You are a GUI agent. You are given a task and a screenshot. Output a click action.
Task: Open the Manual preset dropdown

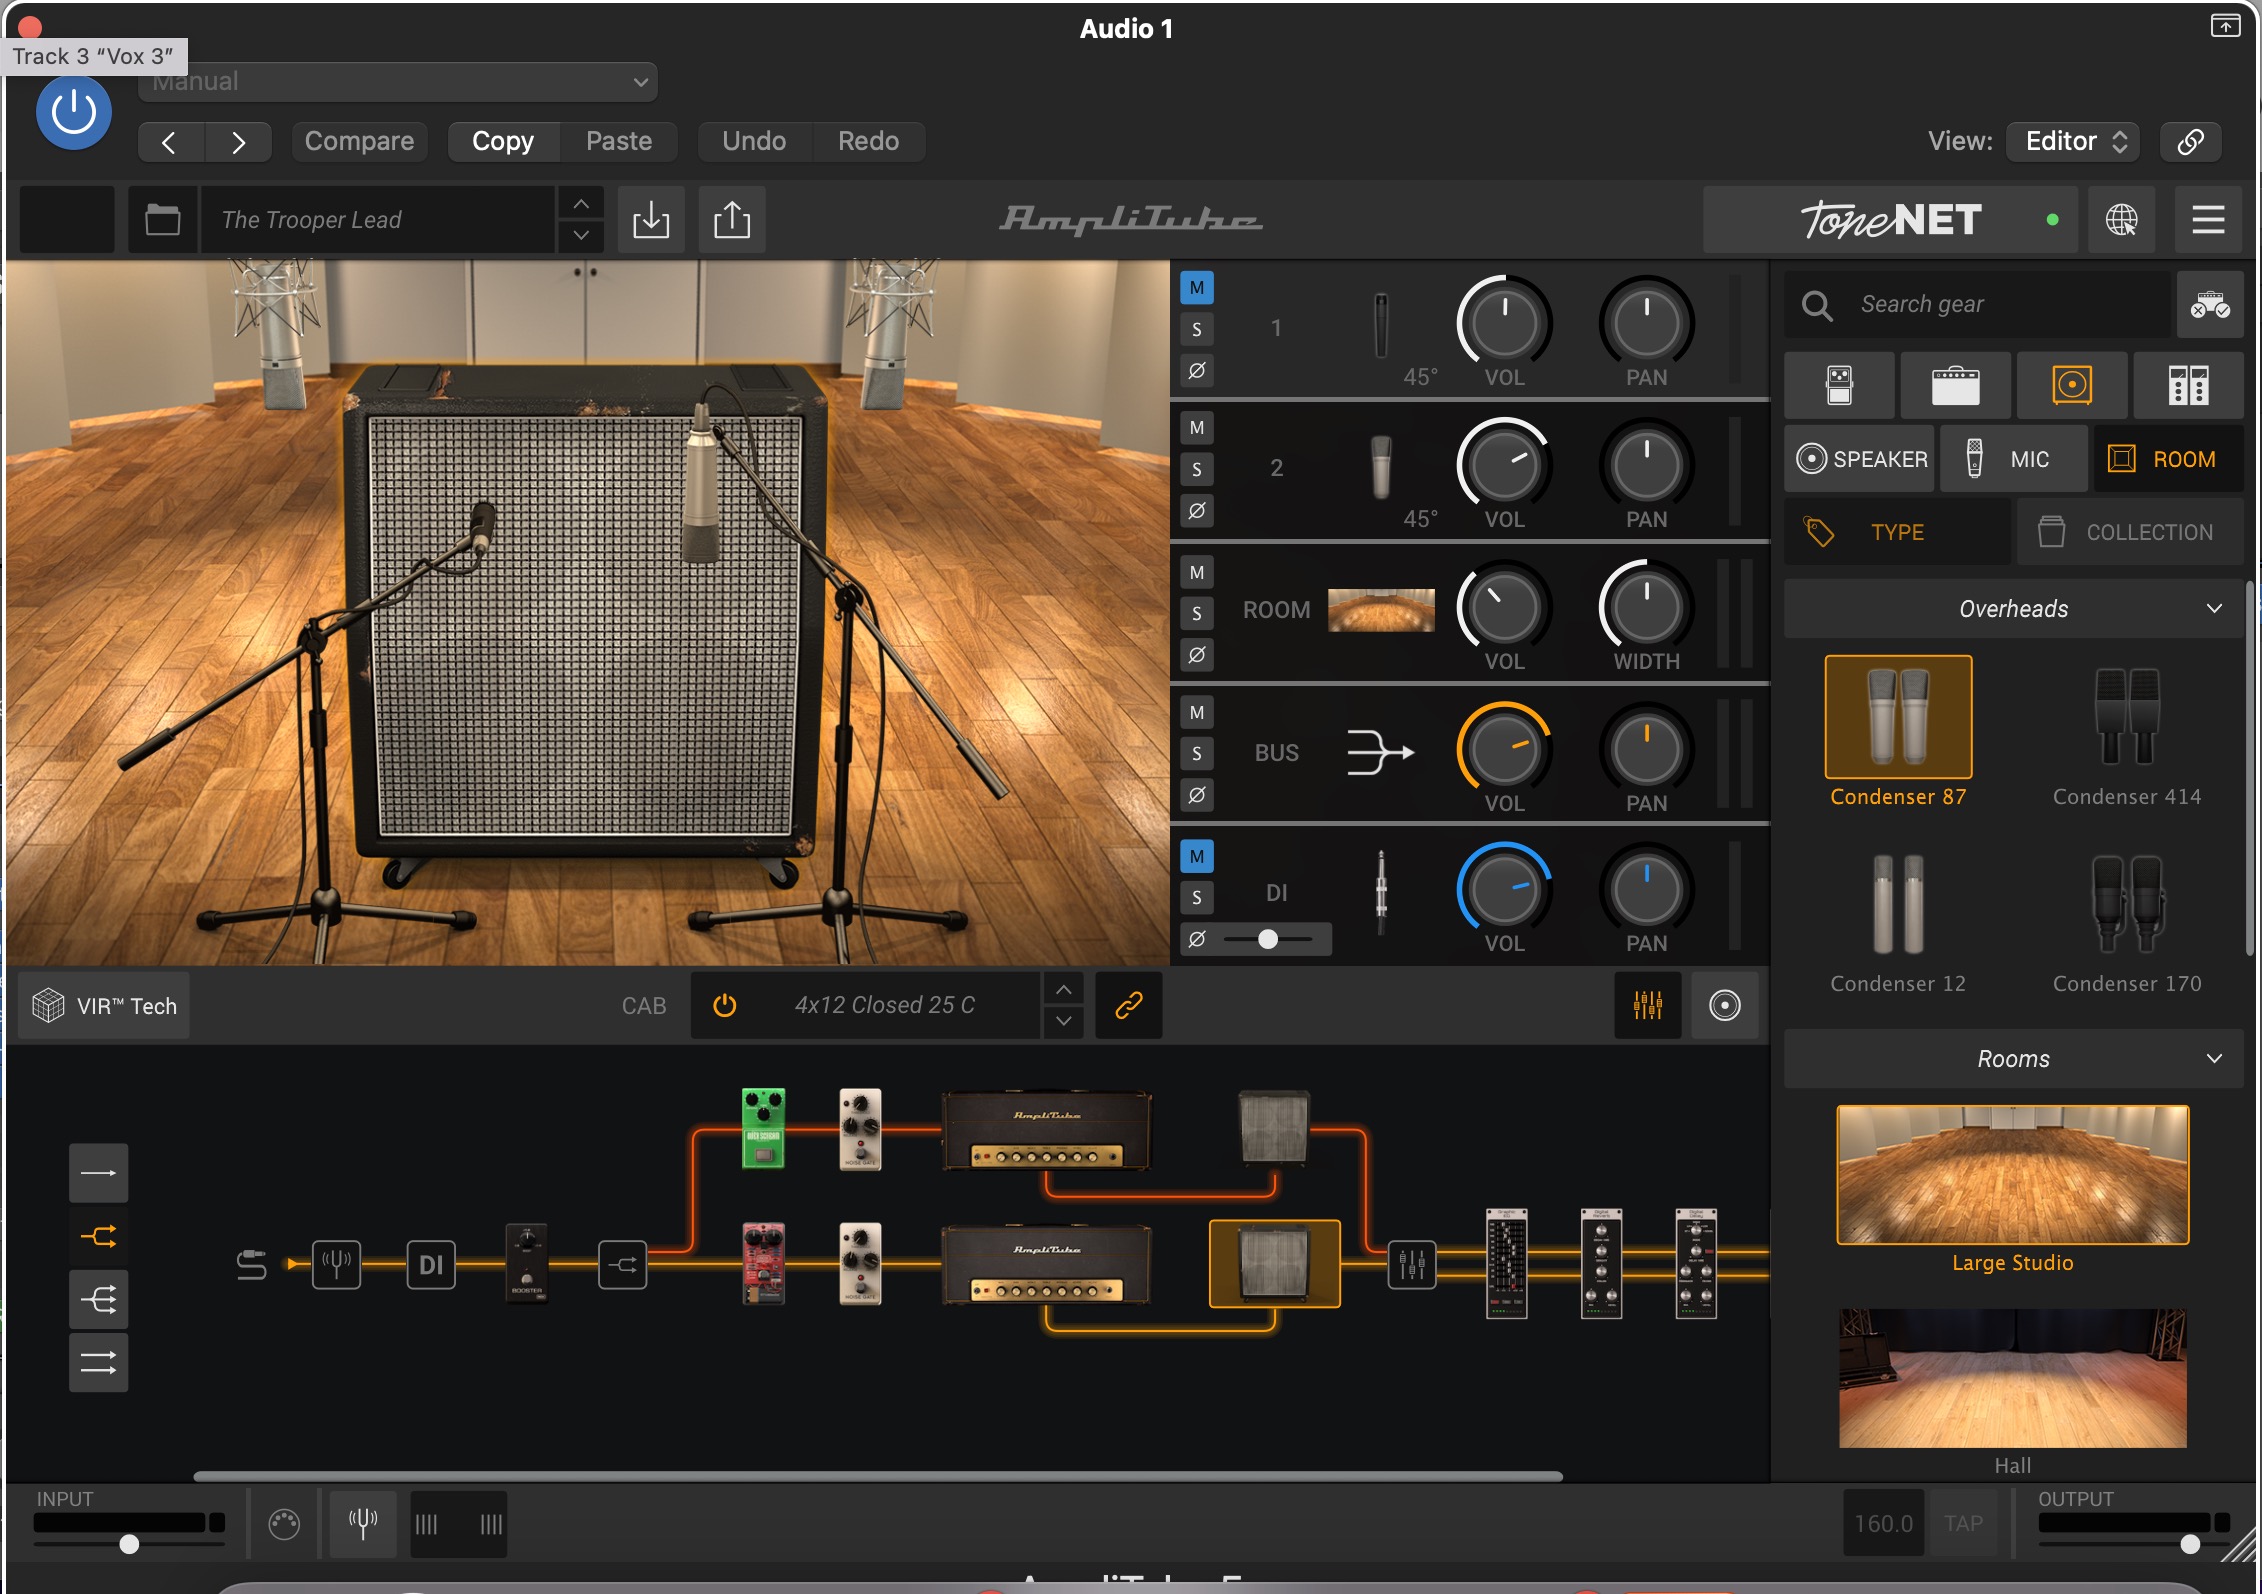398,82
